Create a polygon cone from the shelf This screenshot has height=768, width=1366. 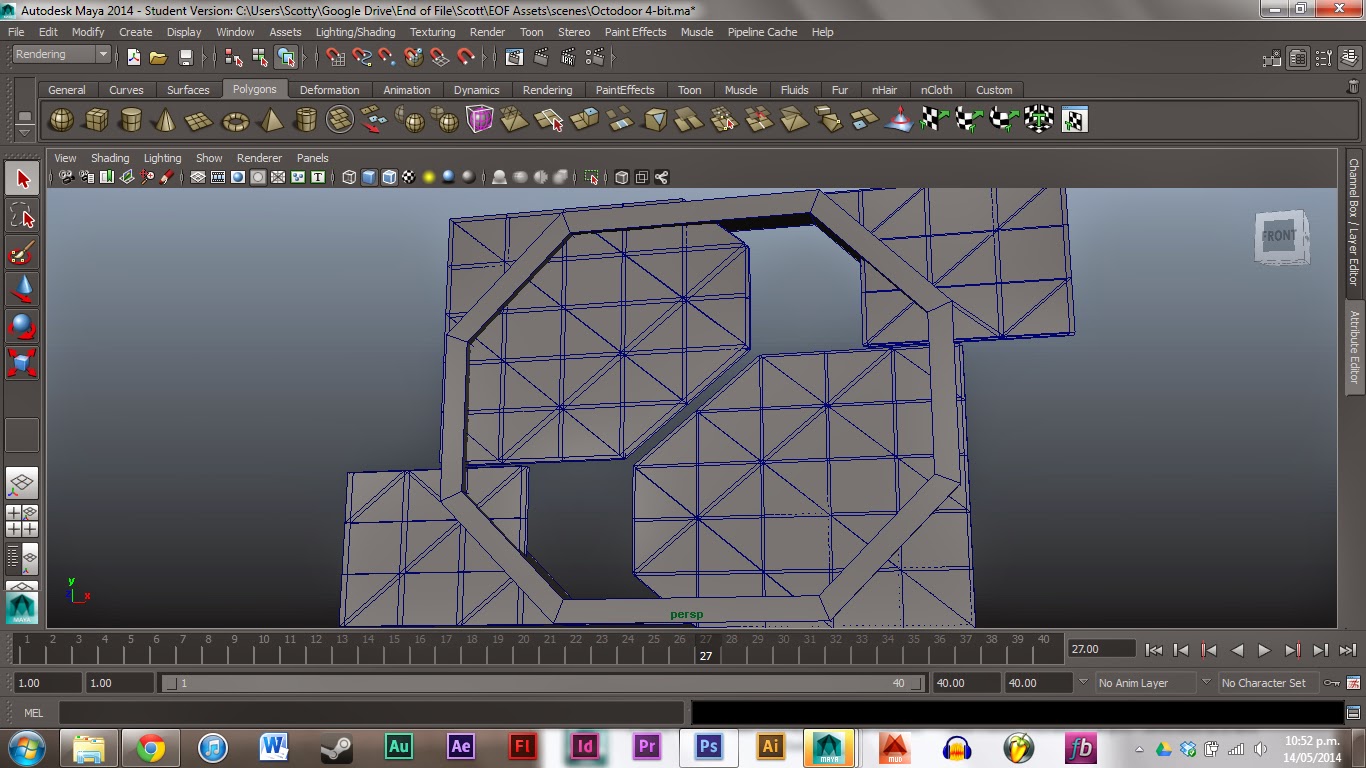click(x=165, y=120)
